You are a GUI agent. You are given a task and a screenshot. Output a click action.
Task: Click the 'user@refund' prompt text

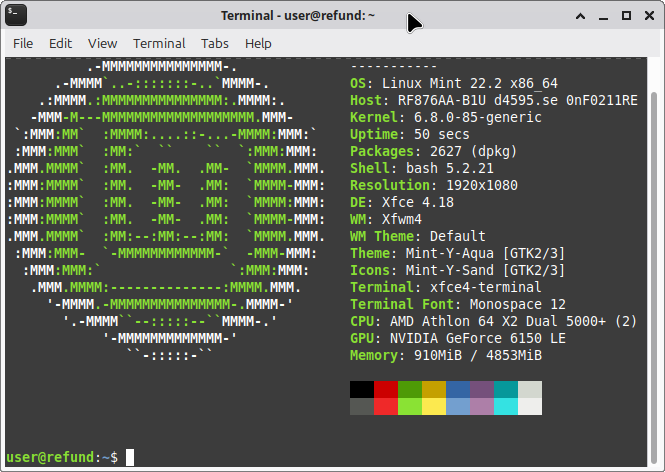pos(50,457)
